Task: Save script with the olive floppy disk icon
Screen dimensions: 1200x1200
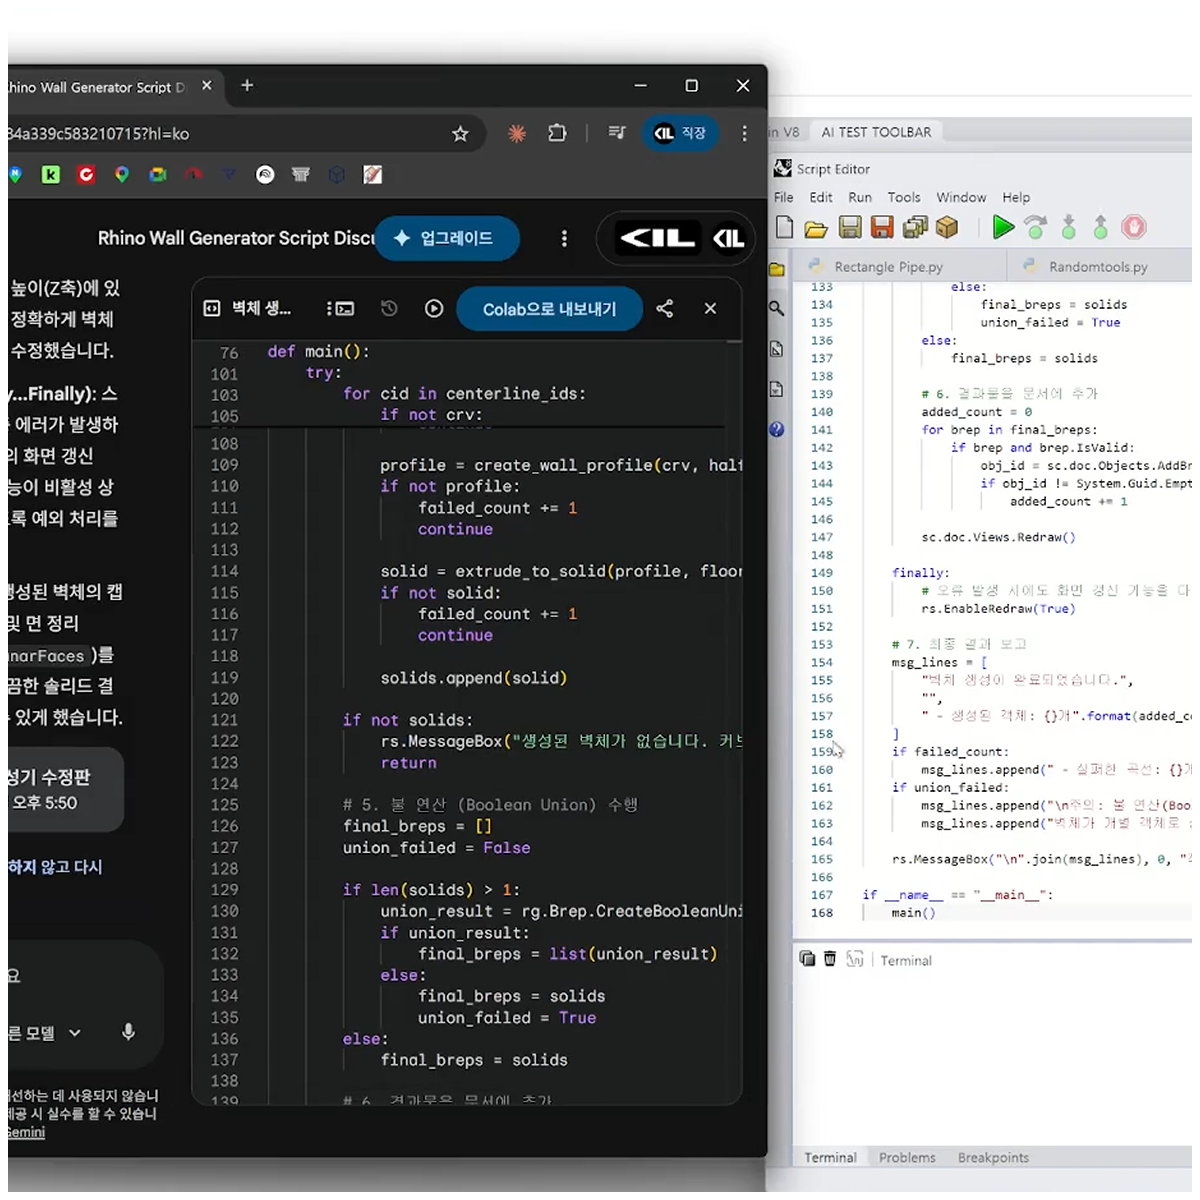Action: pos(850,228)
